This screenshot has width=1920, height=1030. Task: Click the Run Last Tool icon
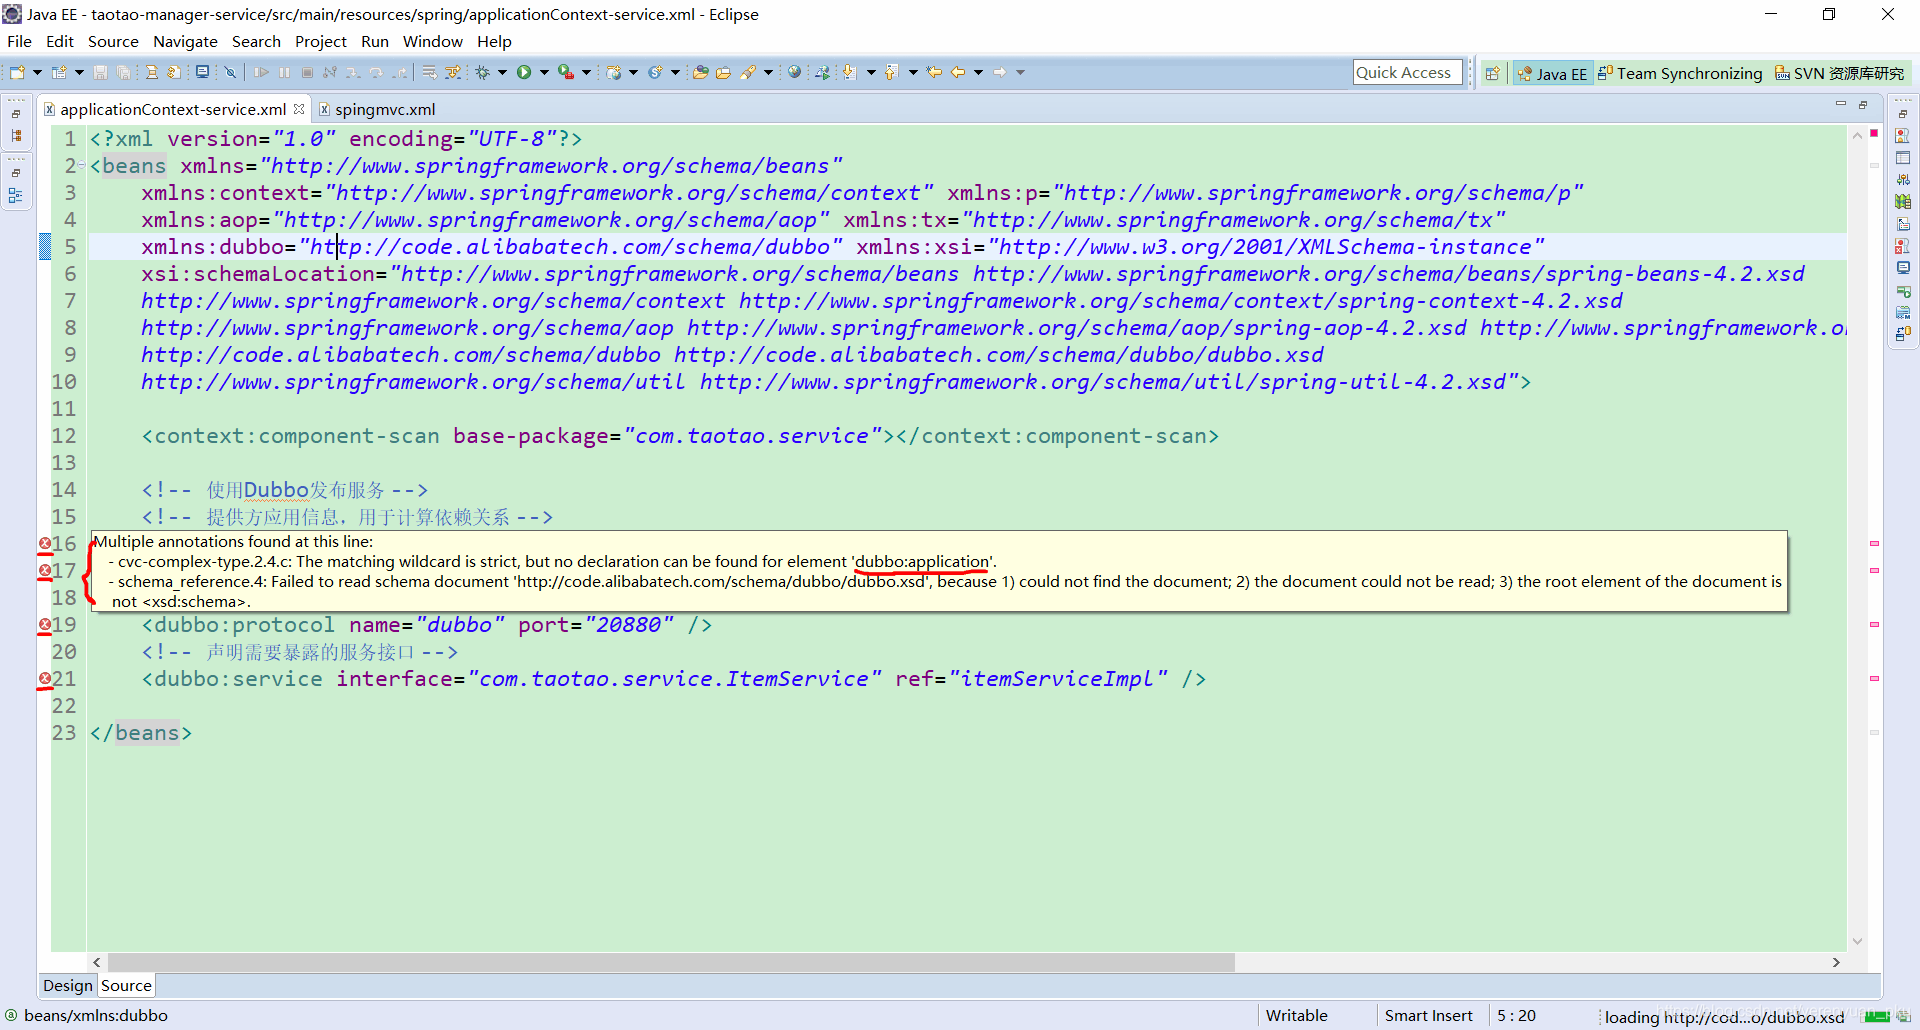[565, 72]
